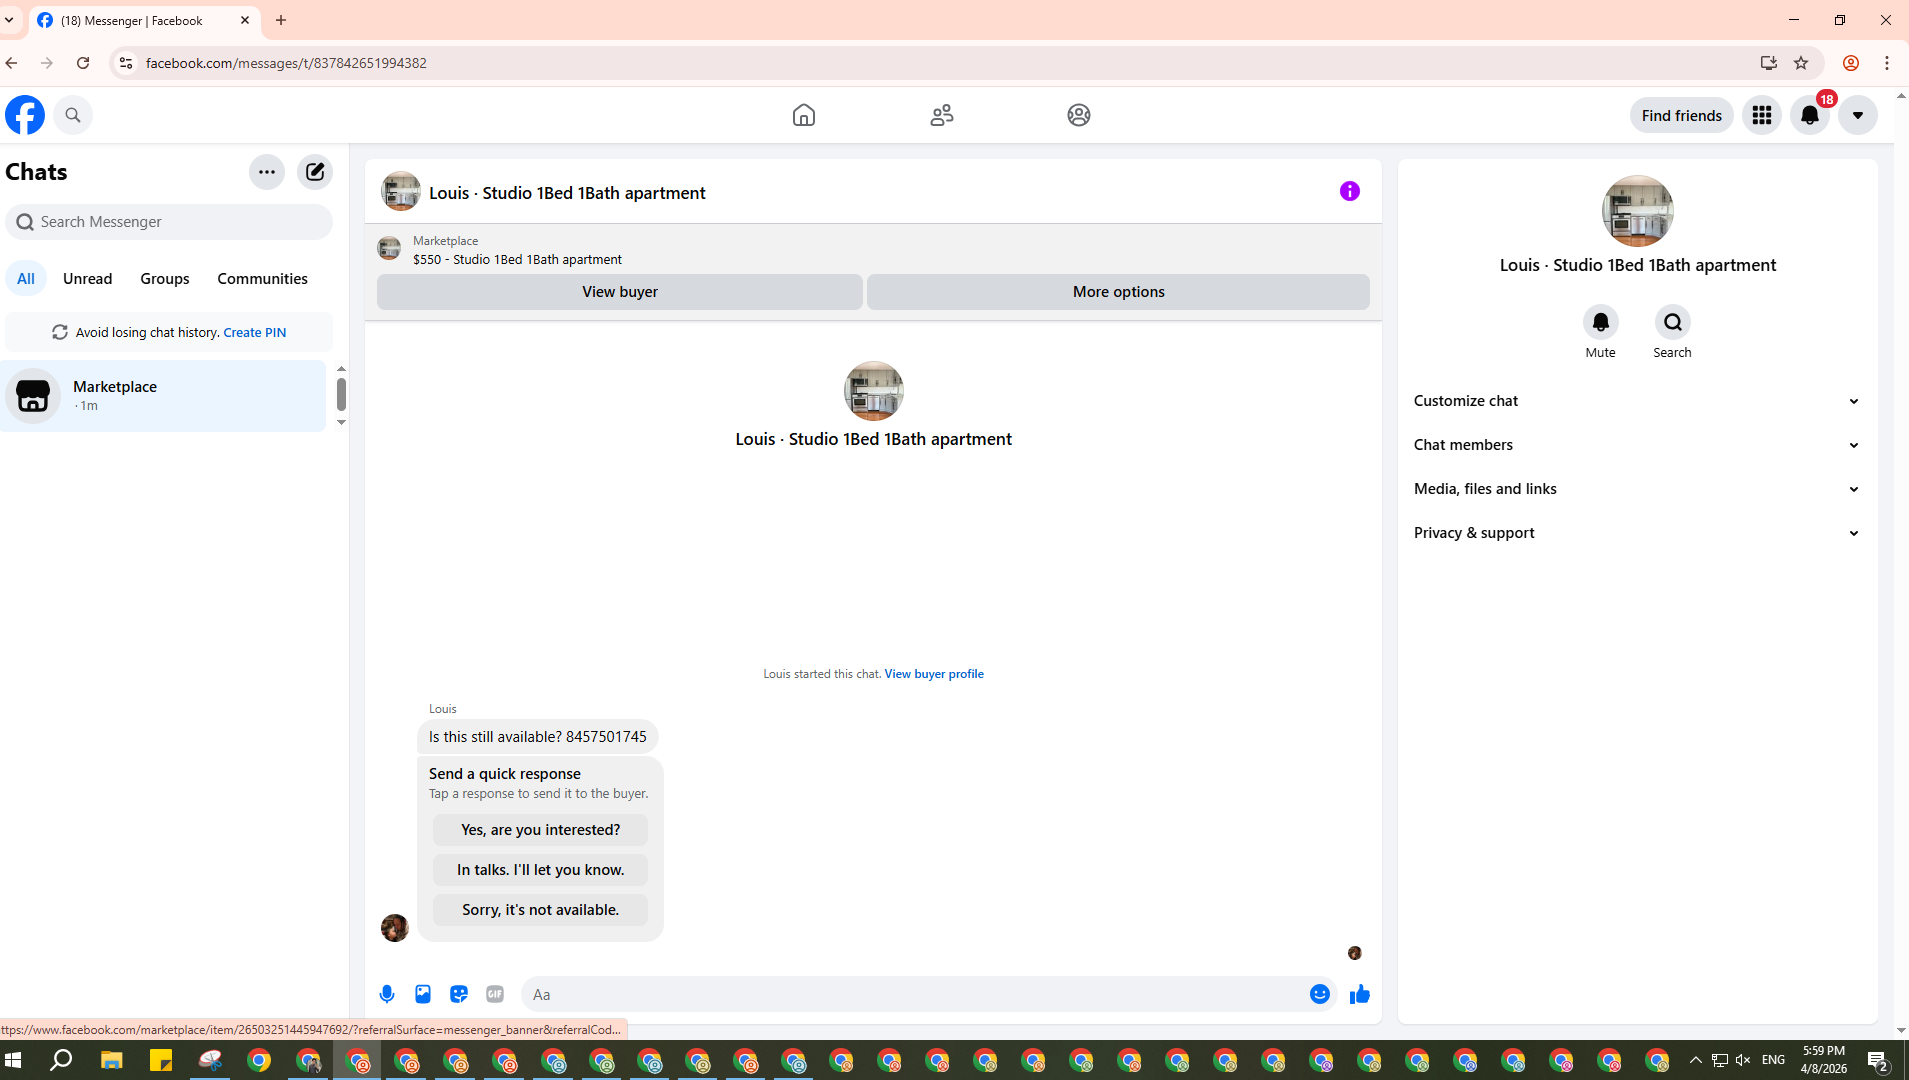Viewport: 1909px width, 1080px height.
Task: Click chat list scrollbar up arrow
Action: click(x=341, y=369)
